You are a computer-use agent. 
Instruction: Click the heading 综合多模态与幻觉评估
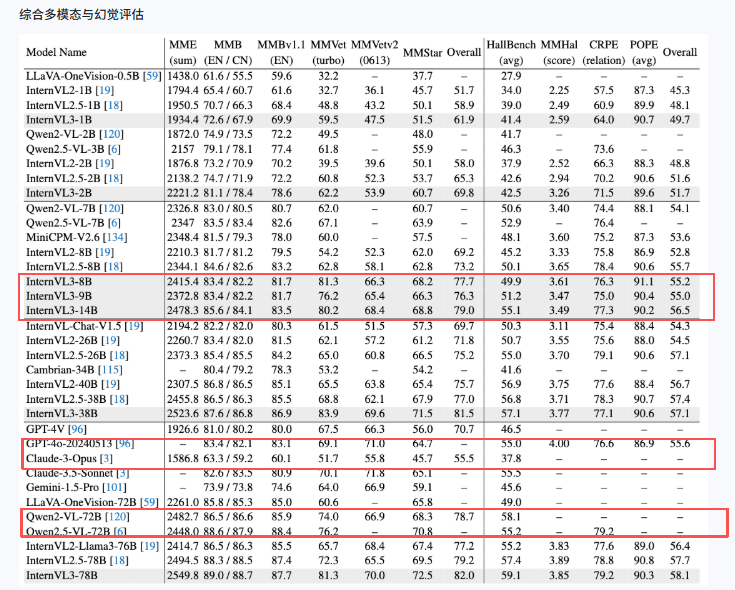click(82, 15)
